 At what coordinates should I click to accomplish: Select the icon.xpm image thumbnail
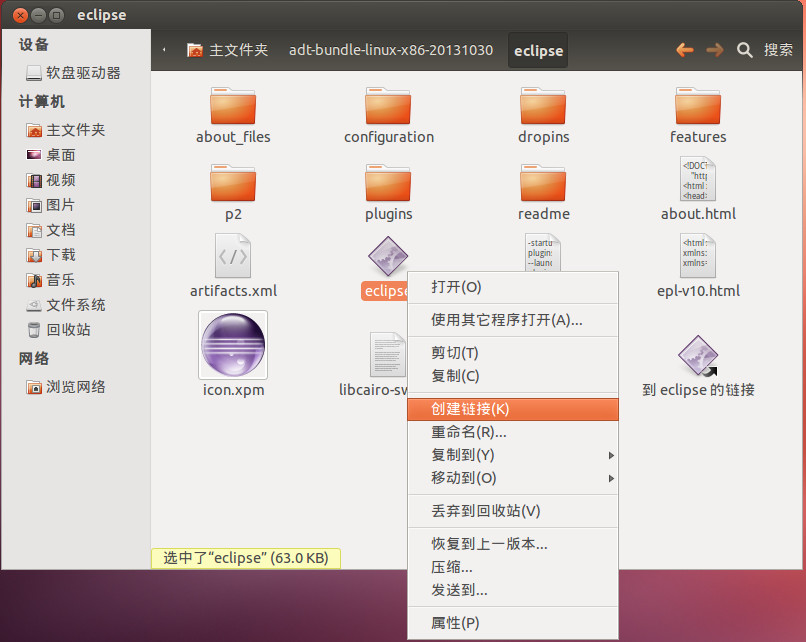click(x=233, y=345)
